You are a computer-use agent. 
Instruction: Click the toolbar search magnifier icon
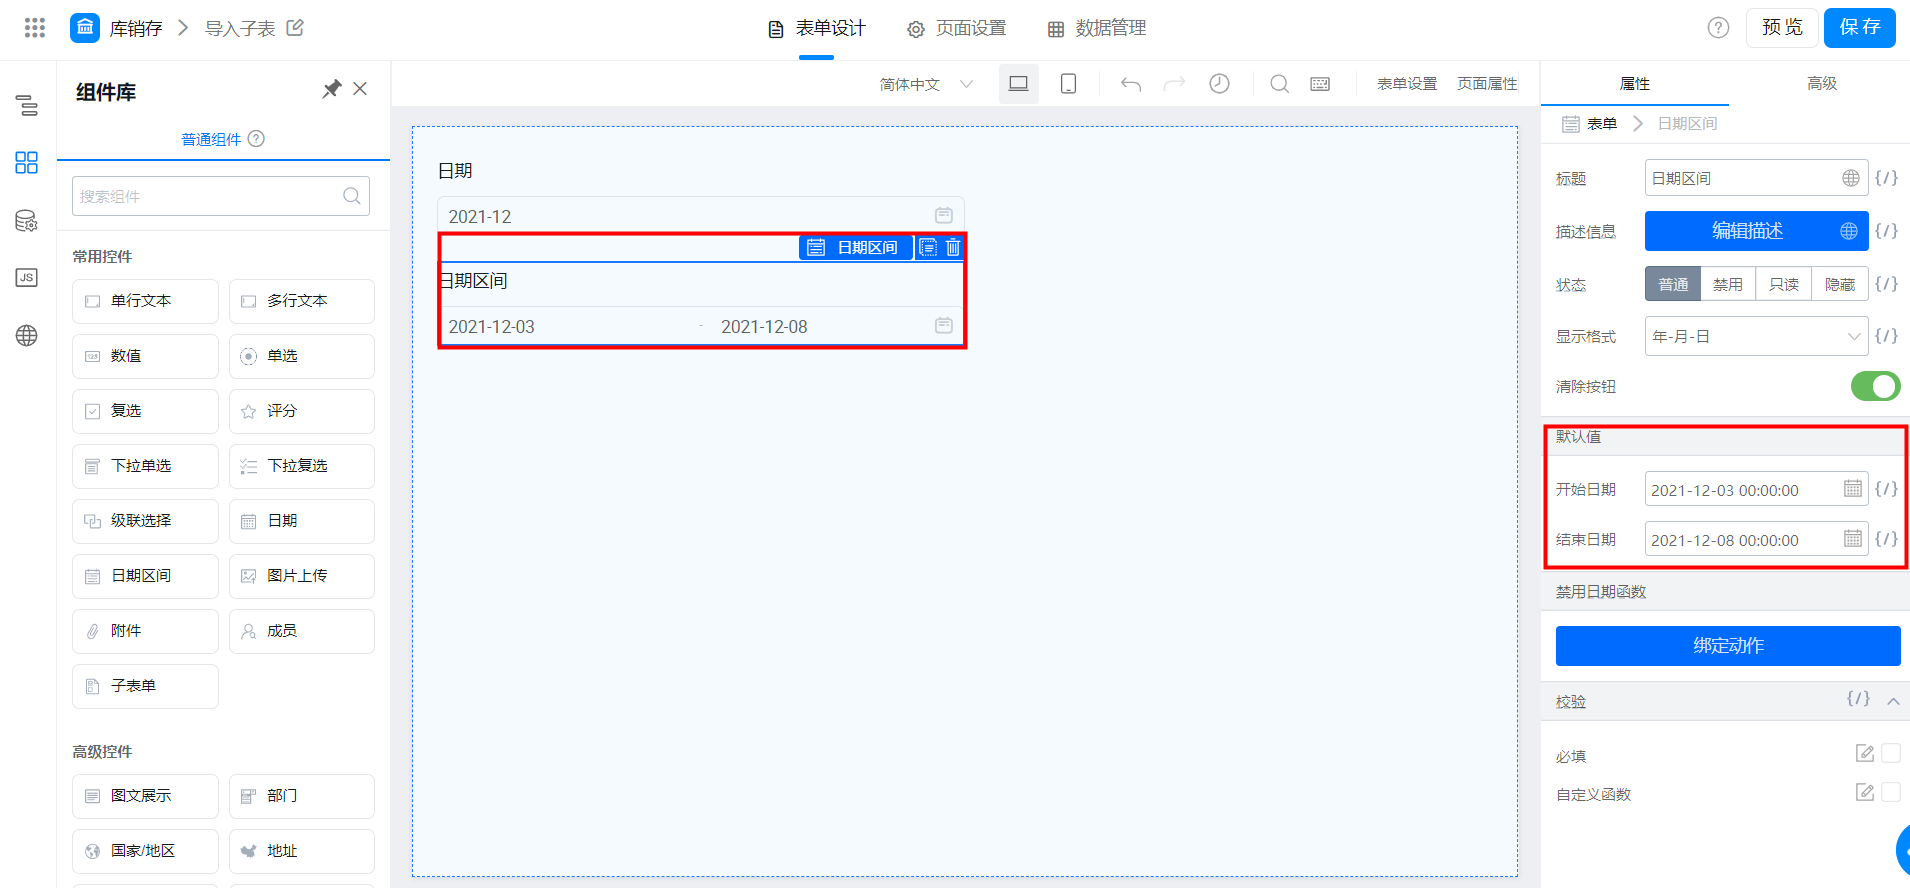[x=1279, y=84]
